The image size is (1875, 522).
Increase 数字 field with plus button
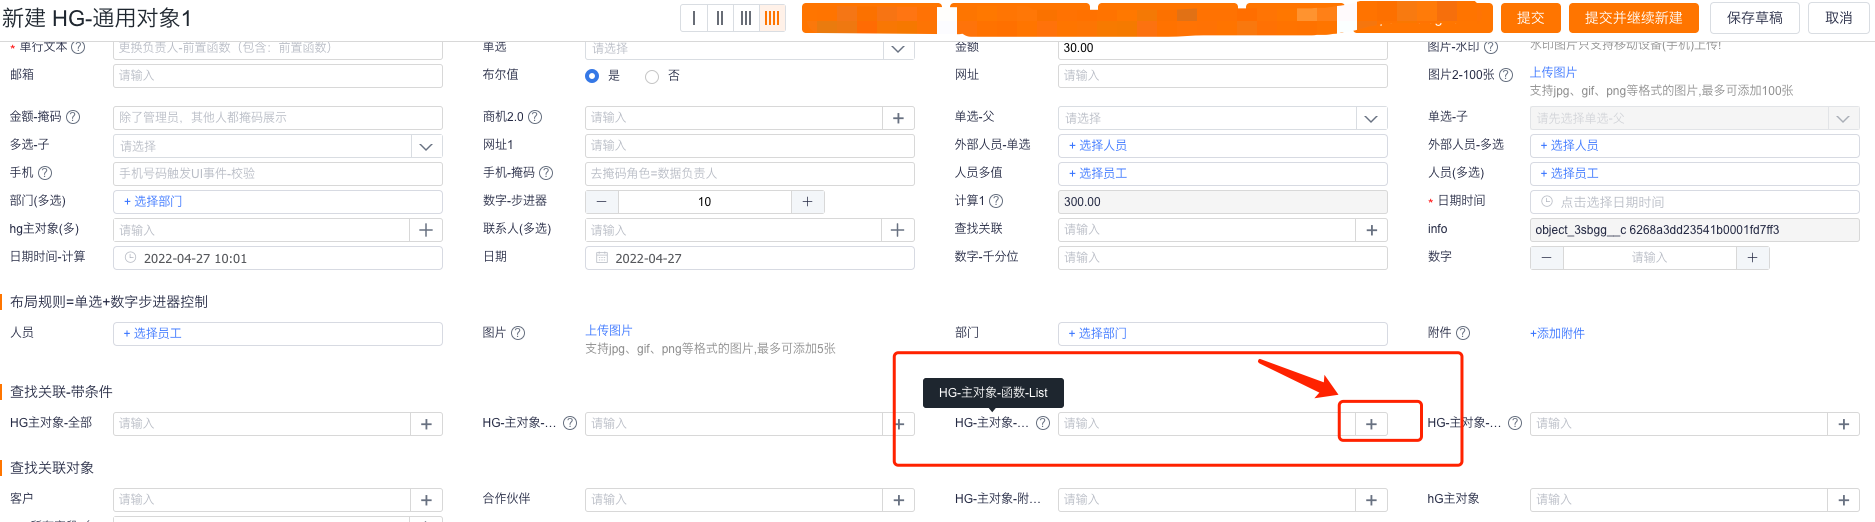pos(1752,258)
